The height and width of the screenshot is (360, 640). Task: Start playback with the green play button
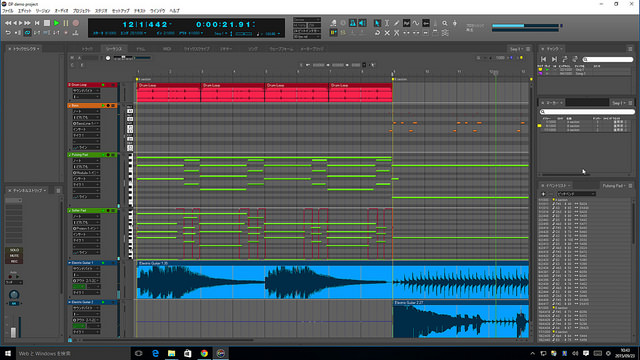click(x=56, y=23)
